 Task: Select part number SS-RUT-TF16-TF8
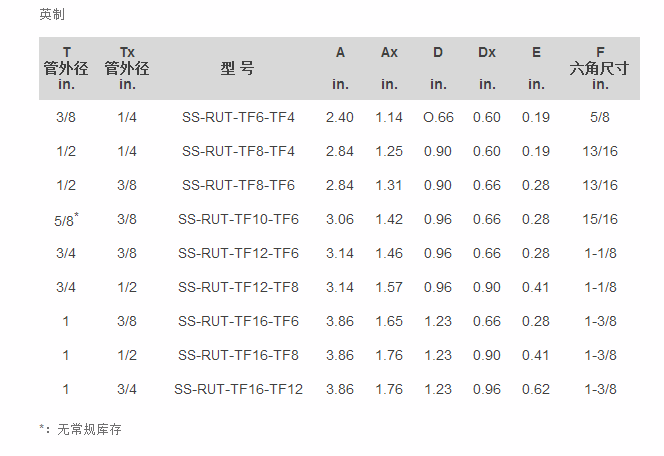point(238,355)
